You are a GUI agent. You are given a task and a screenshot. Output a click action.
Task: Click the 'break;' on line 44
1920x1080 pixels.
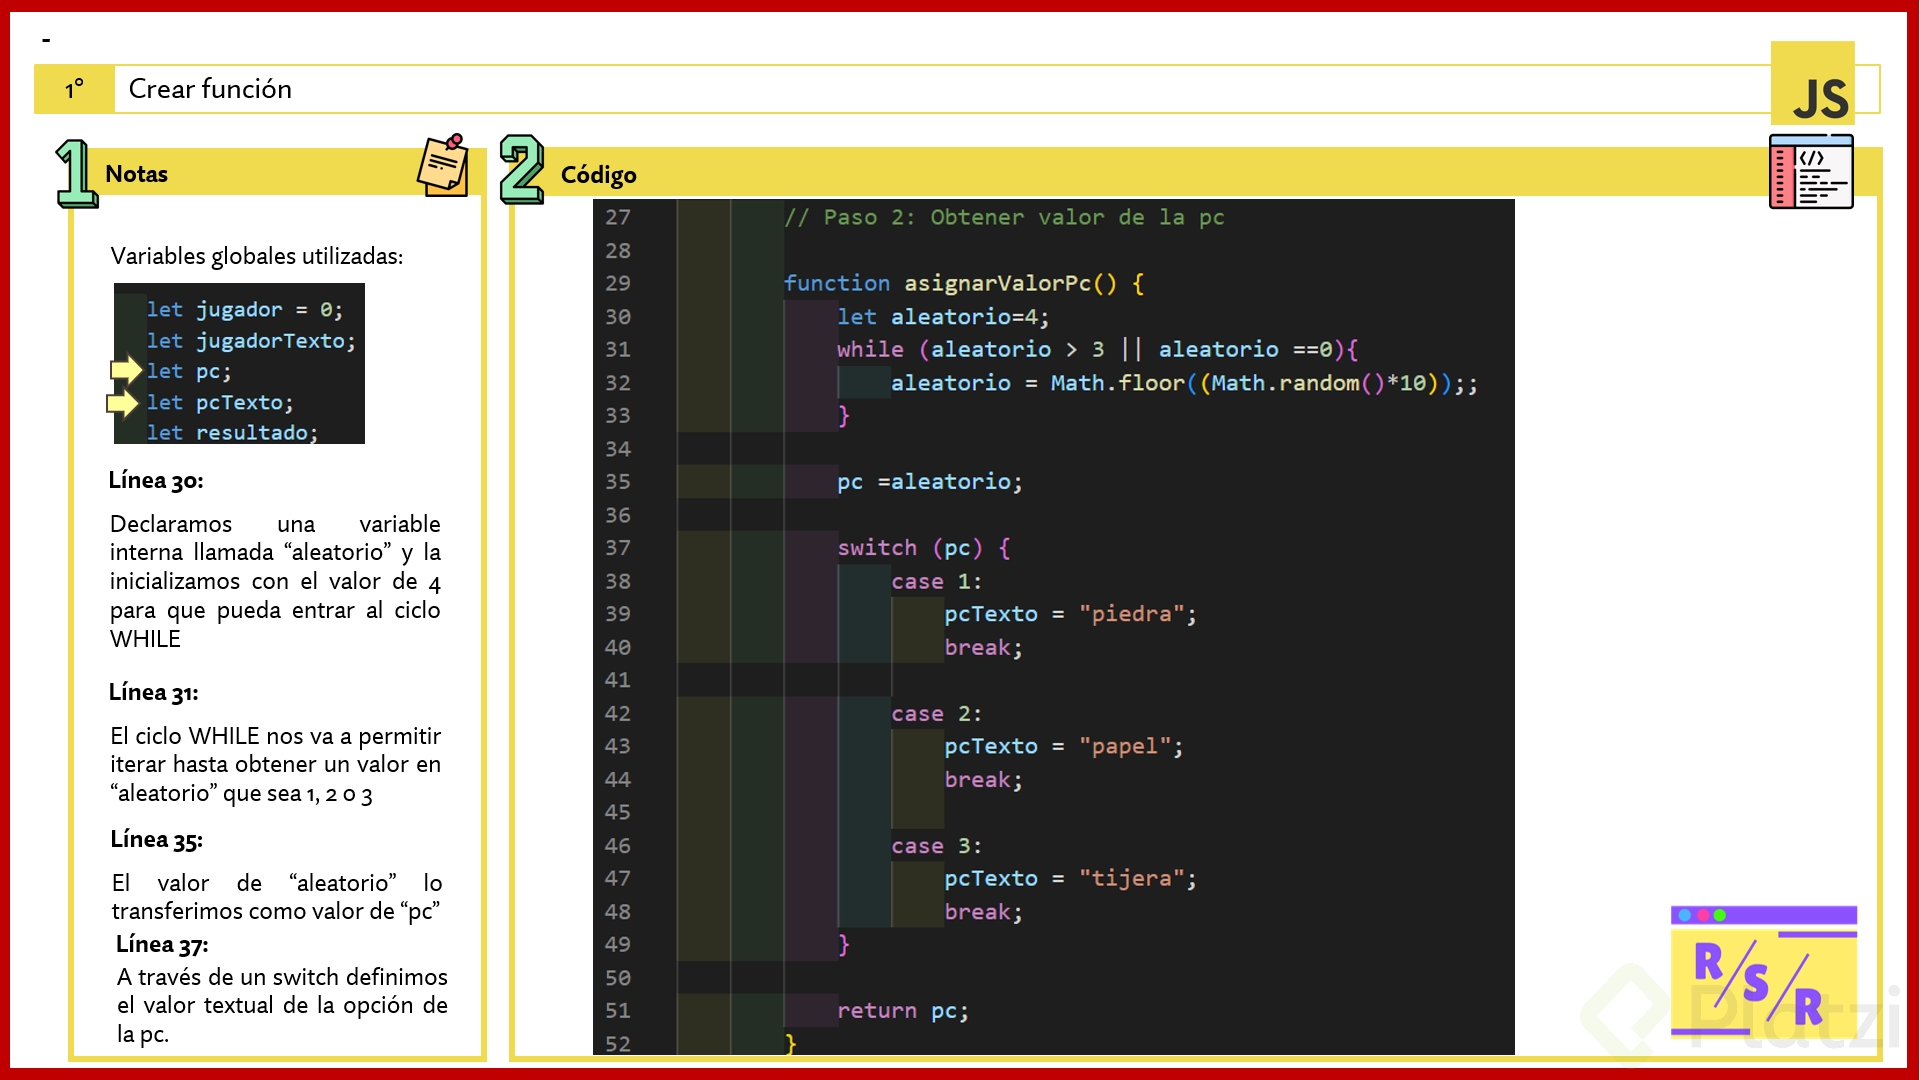[x=984, y=780]
